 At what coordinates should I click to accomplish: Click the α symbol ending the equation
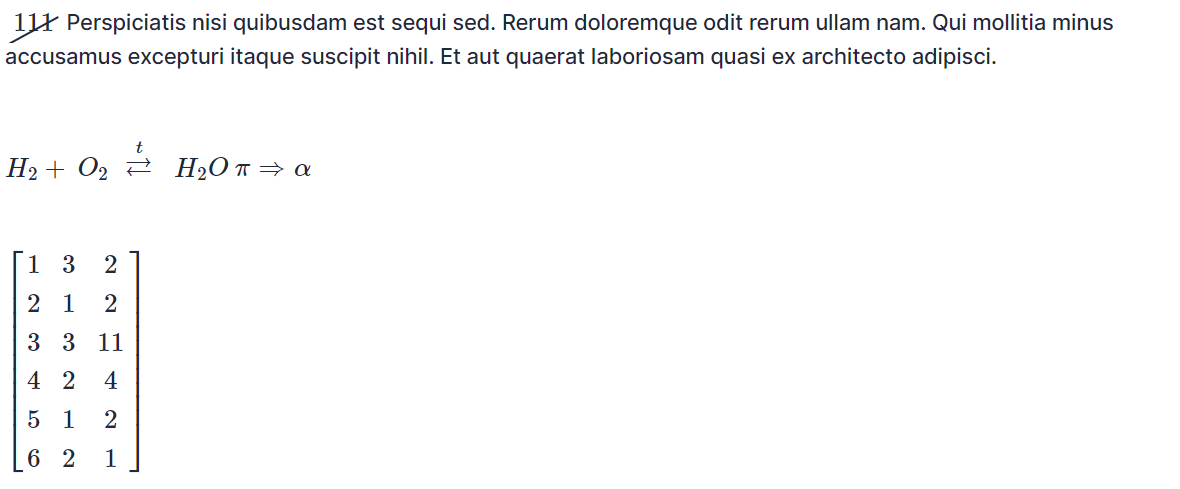[302, 171]
